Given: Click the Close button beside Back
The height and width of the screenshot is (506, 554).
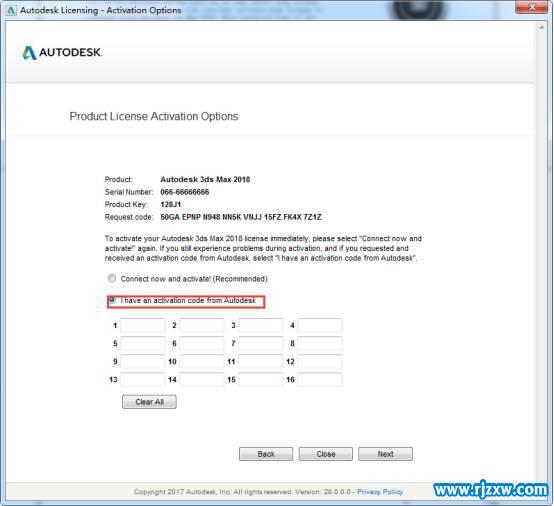Looking at the screenshot, I should coord(325,454).
